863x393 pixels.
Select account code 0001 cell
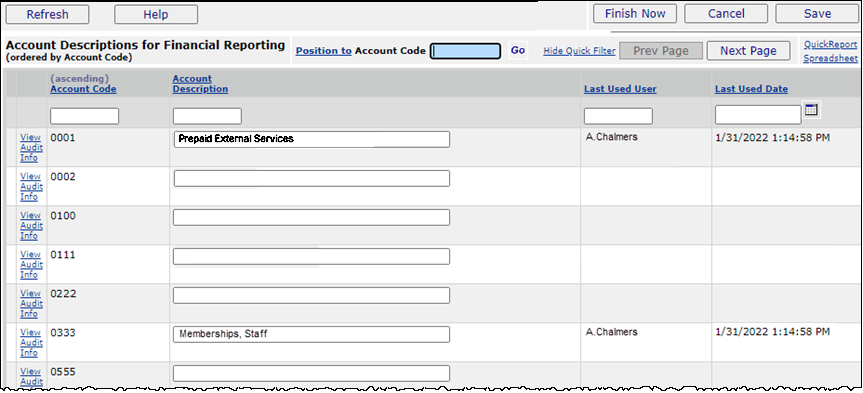[63, 138]
